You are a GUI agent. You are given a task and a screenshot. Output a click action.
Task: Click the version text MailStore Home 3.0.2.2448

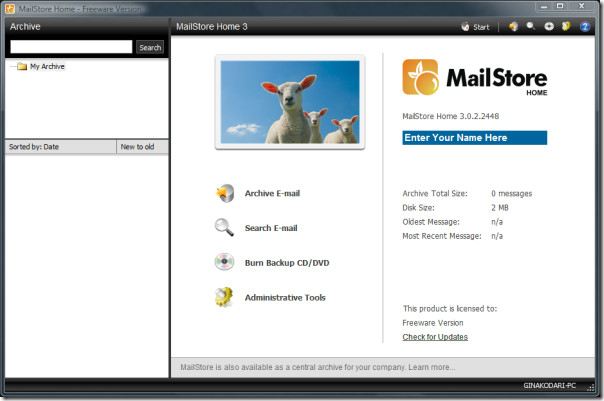click(451, 116)
